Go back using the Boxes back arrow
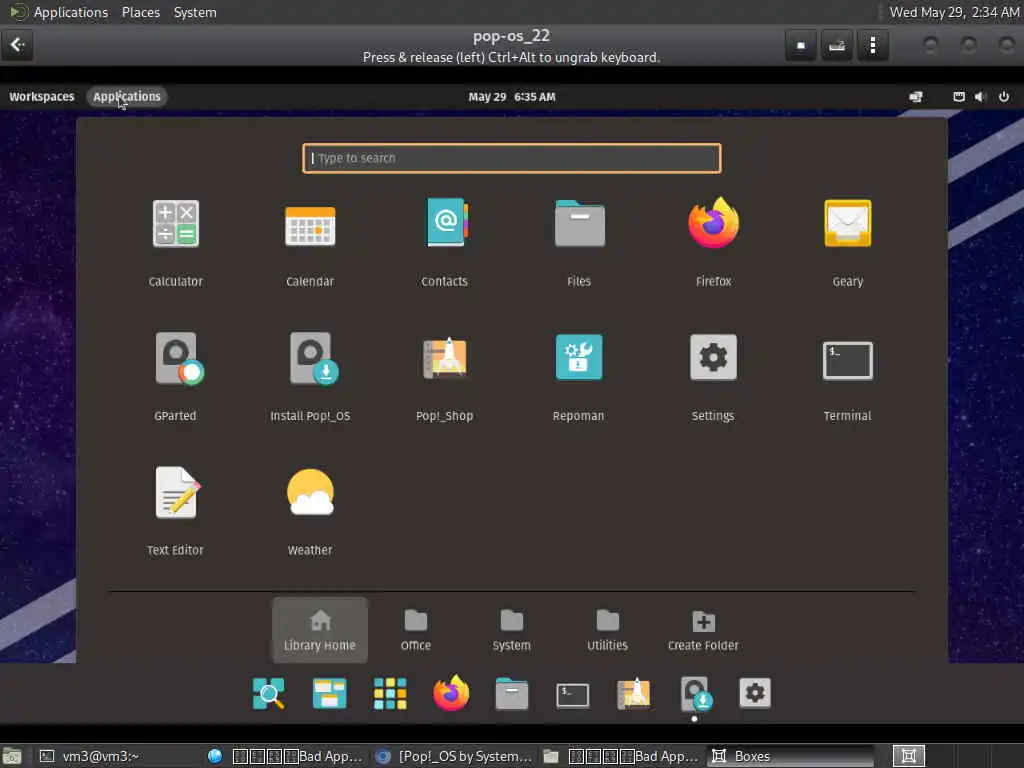1024x768 pixels. pos(17,44)
